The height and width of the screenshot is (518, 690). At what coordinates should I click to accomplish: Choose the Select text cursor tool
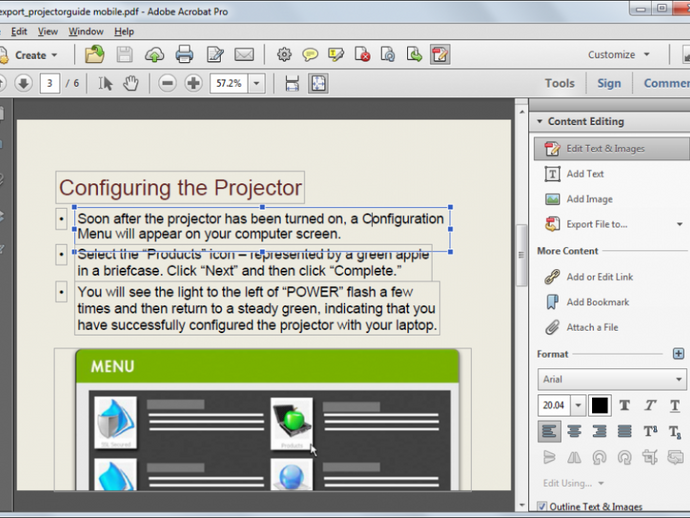(x=105, y=83)
